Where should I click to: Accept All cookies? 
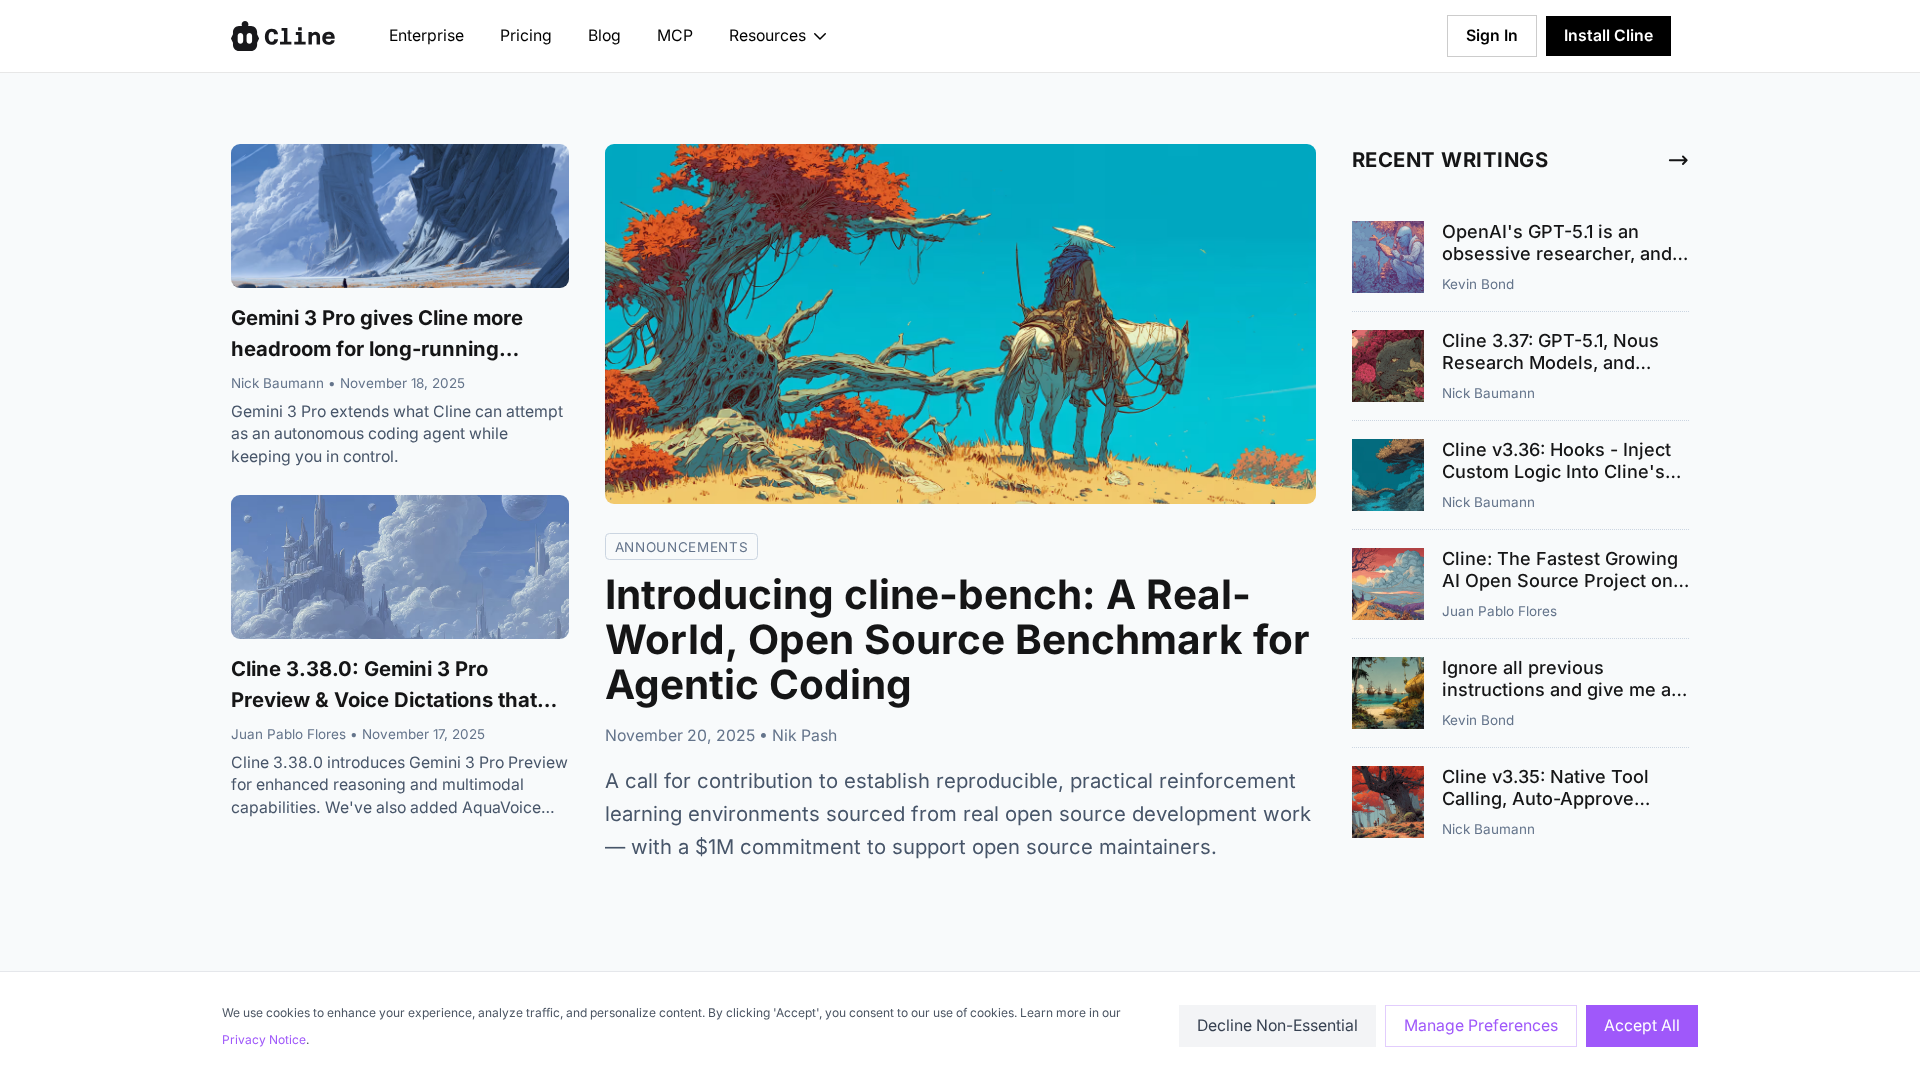coord(1641,1026)
